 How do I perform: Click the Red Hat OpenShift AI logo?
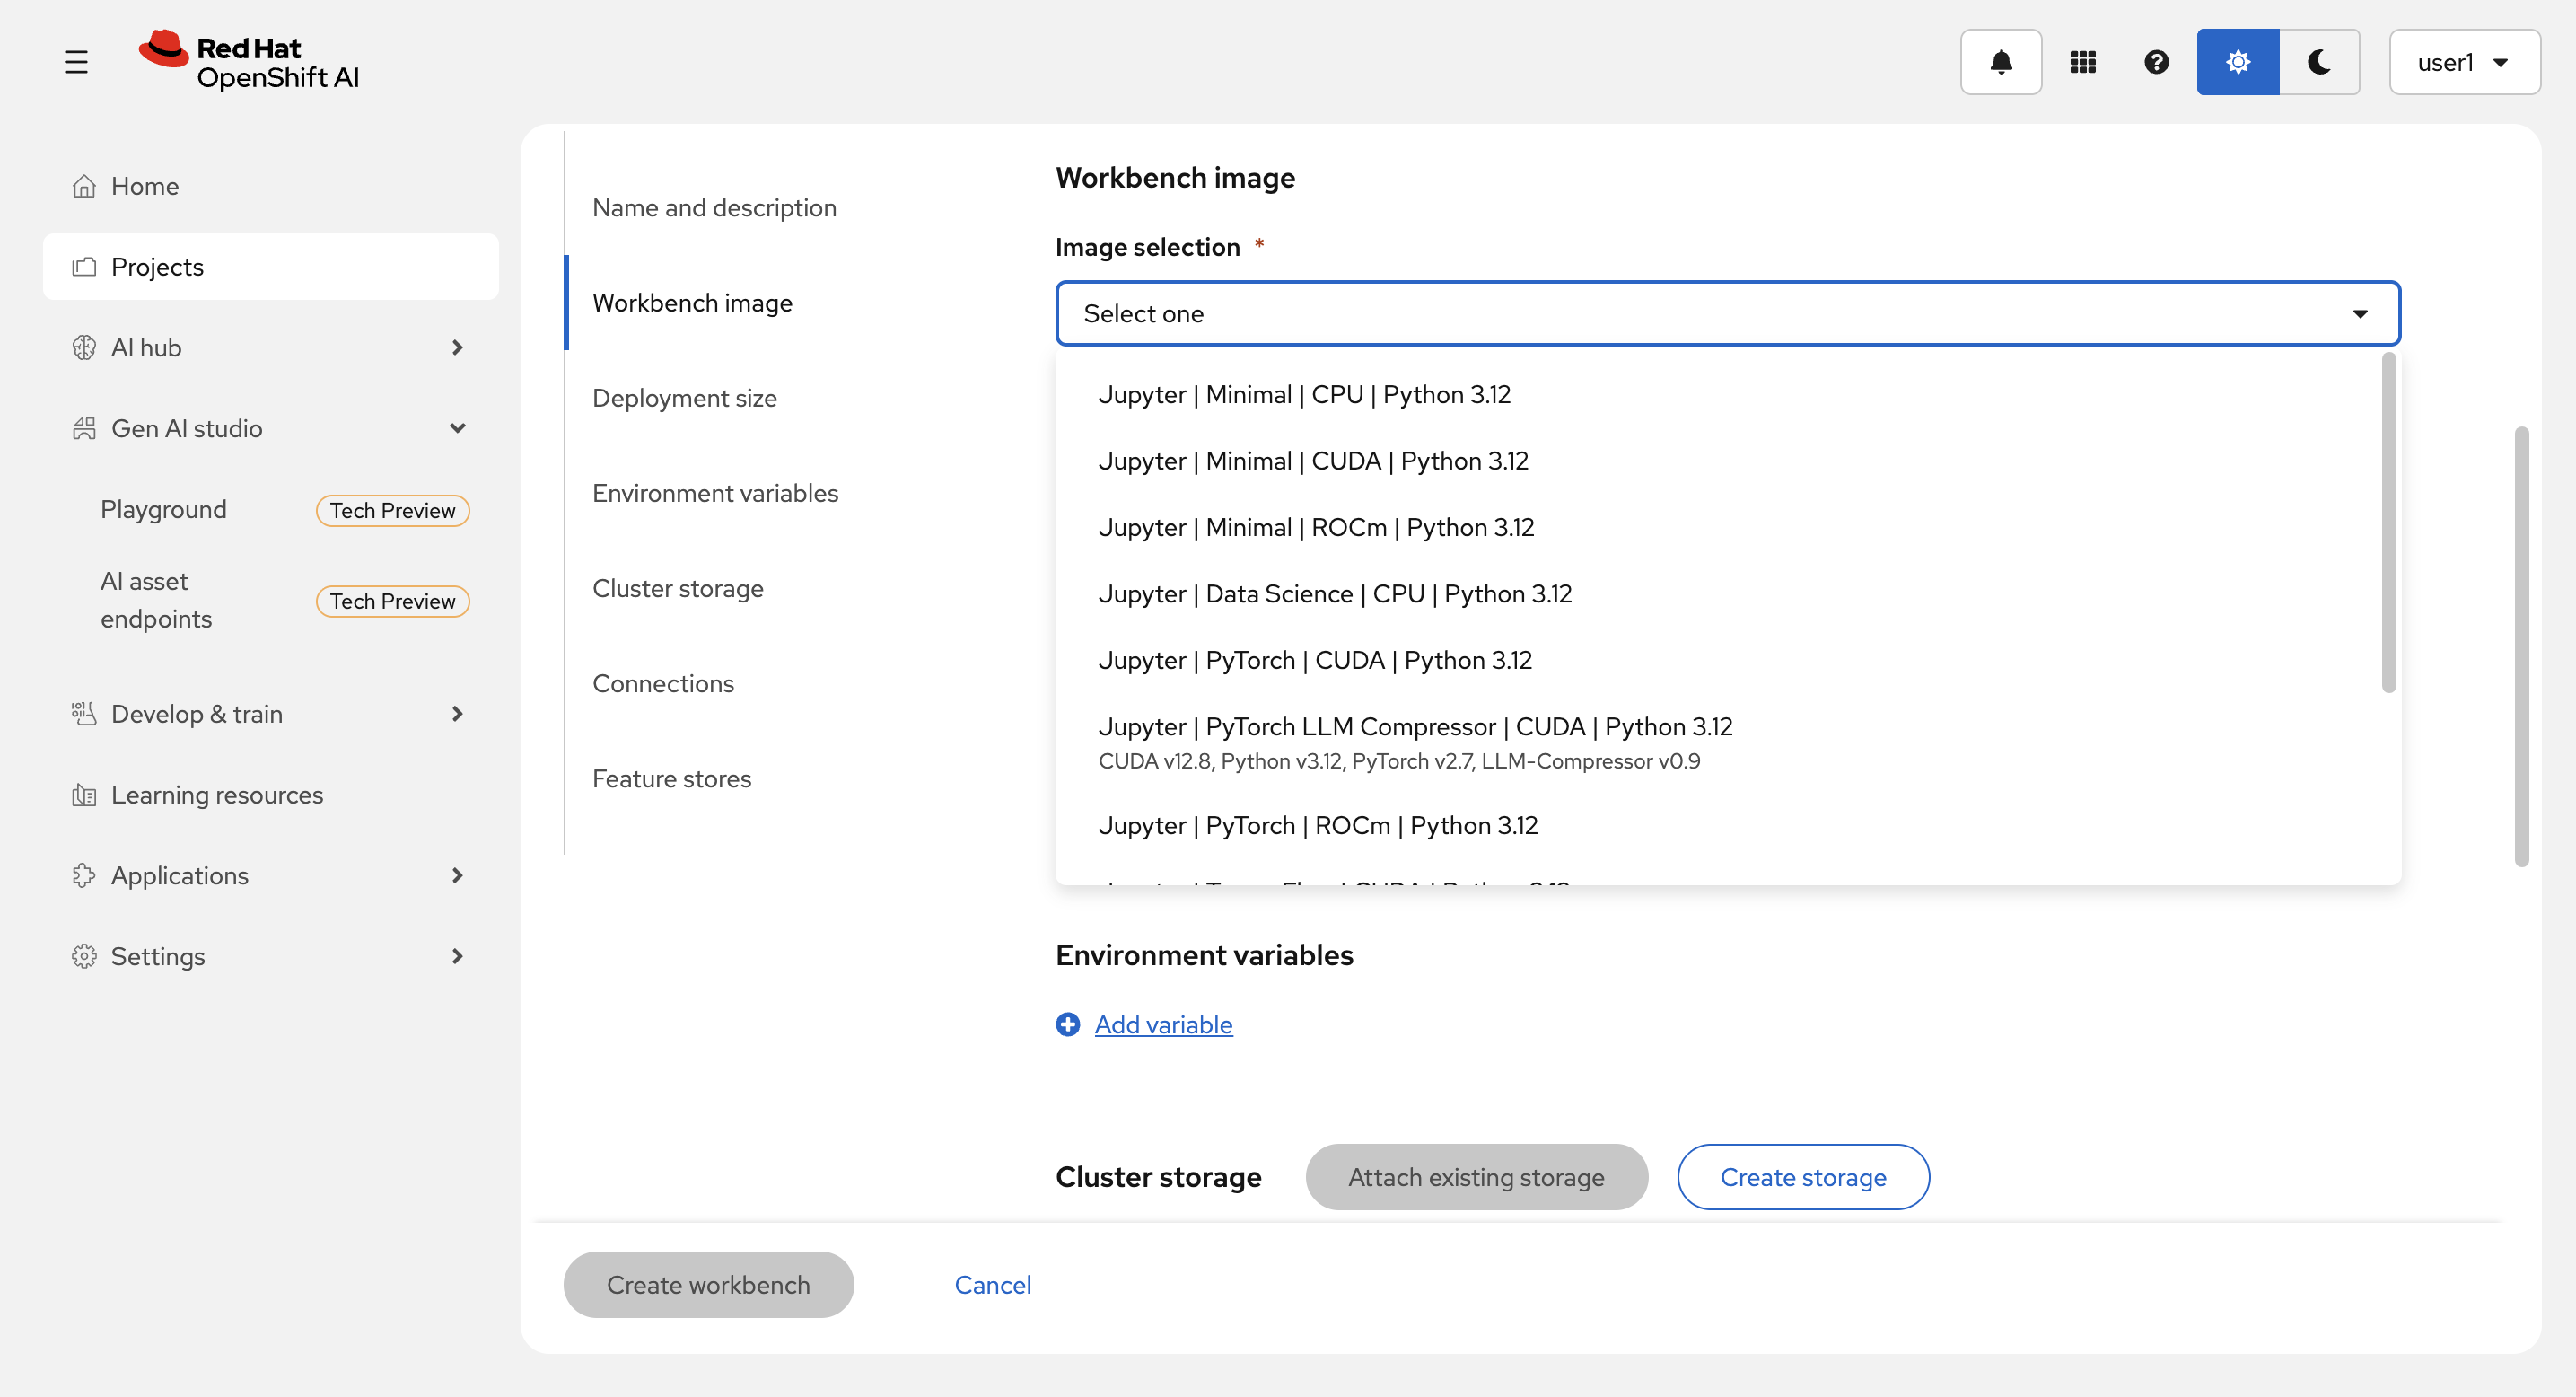tap(250, 62)
